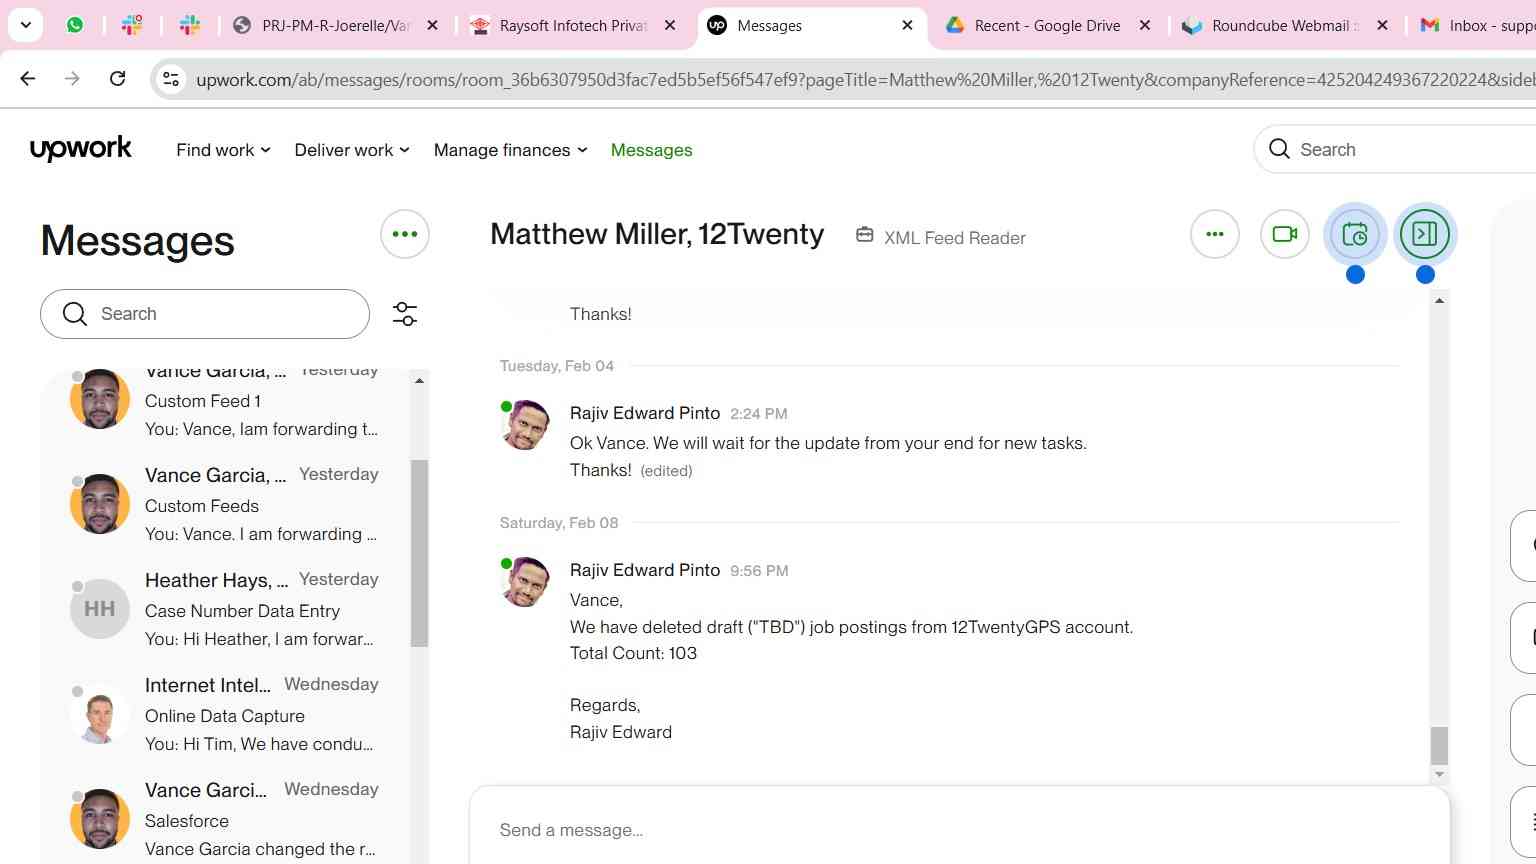Click the conversation scrollbar thumb
The width and height of the screenshot is (1536, 864).
point(1439,745)
